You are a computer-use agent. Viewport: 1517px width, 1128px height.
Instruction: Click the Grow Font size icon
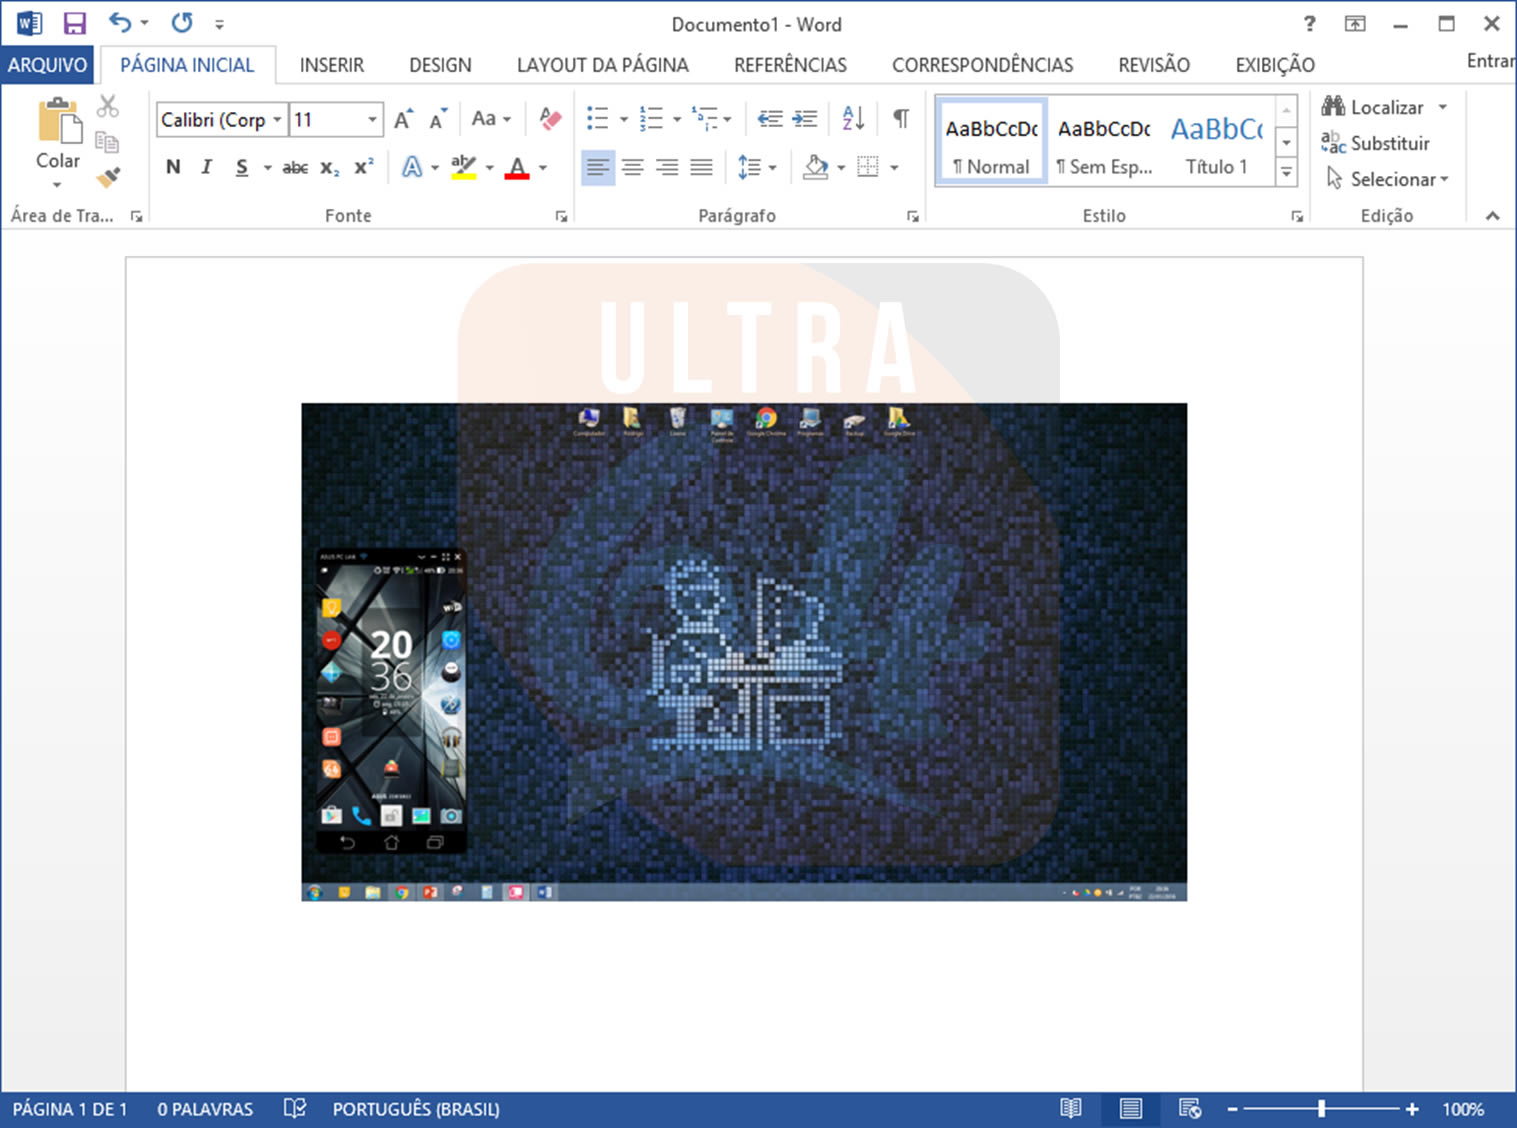click(403, 120)
